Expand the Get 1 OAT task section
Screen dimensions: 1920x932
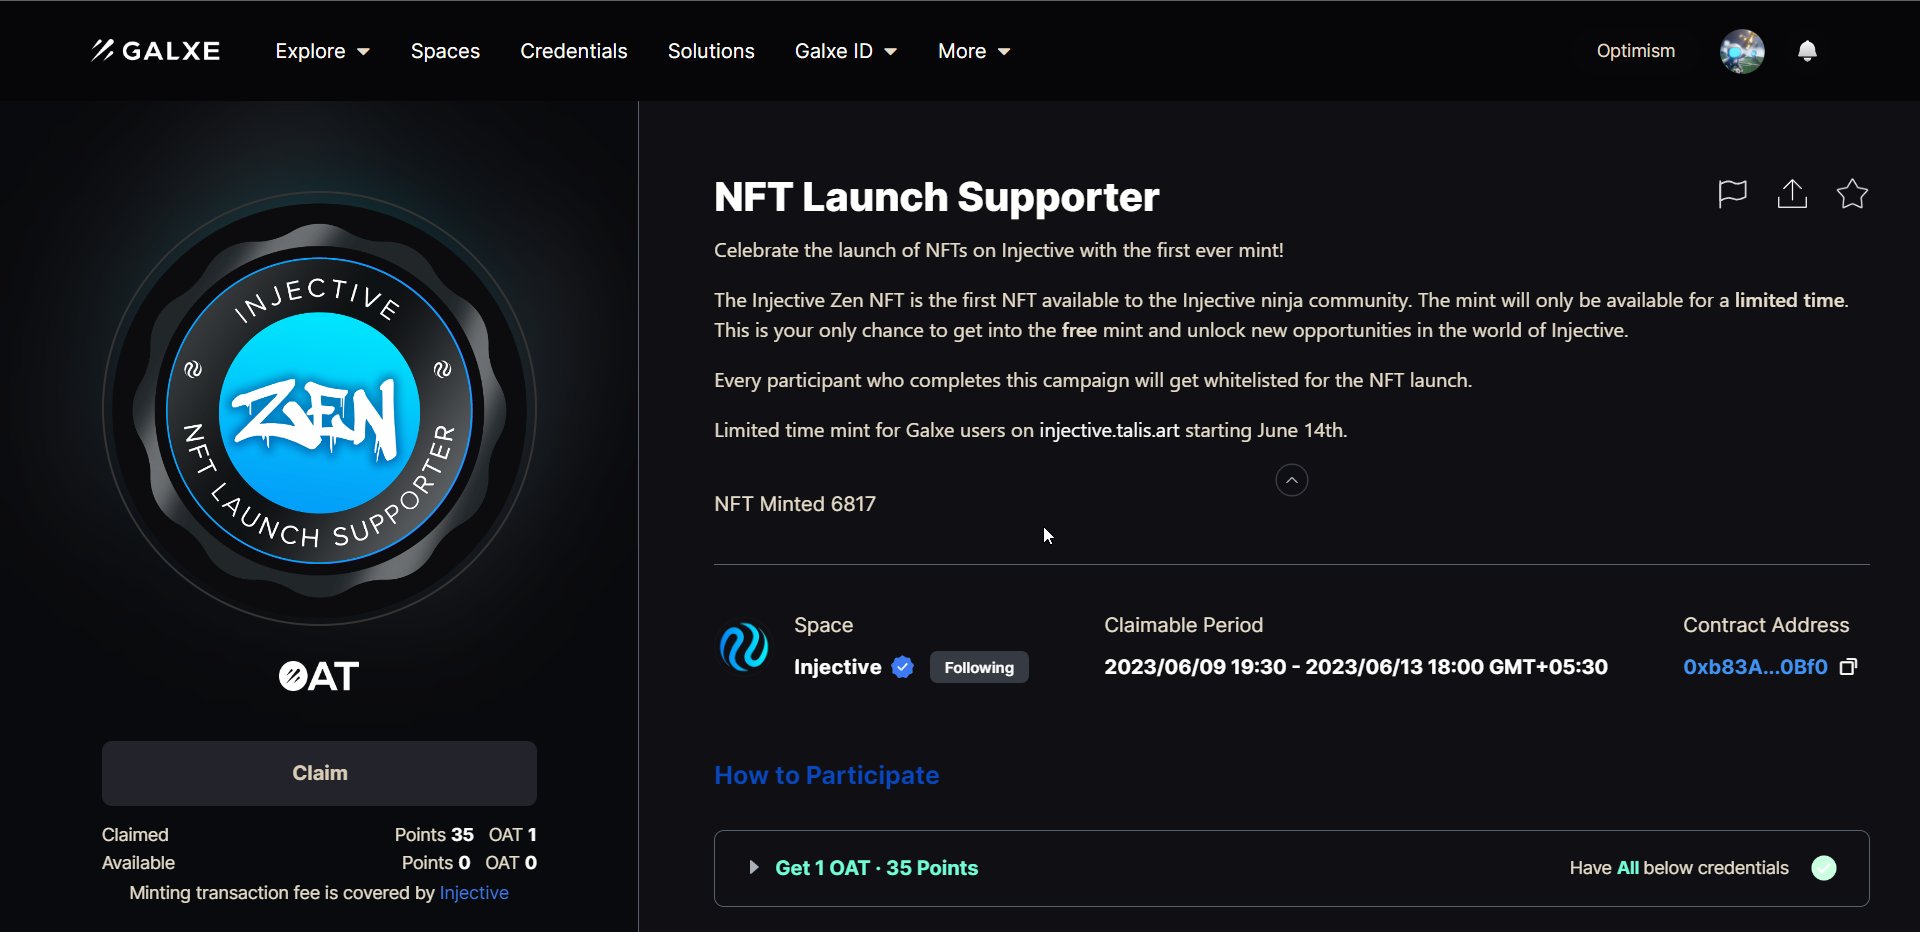pos(754,868)
